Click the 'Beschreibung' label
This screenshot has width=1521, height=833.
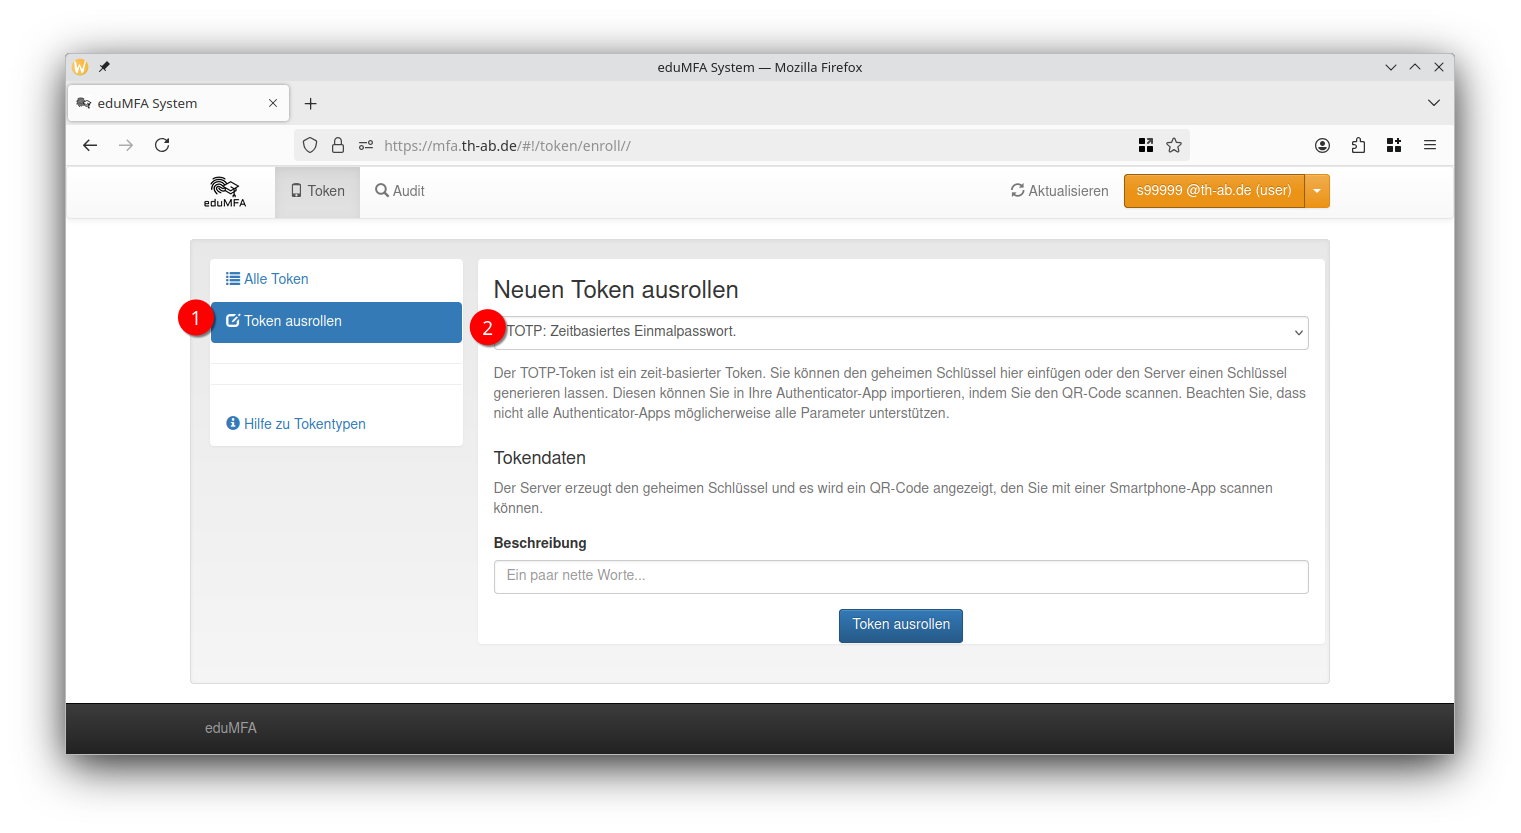540,543
